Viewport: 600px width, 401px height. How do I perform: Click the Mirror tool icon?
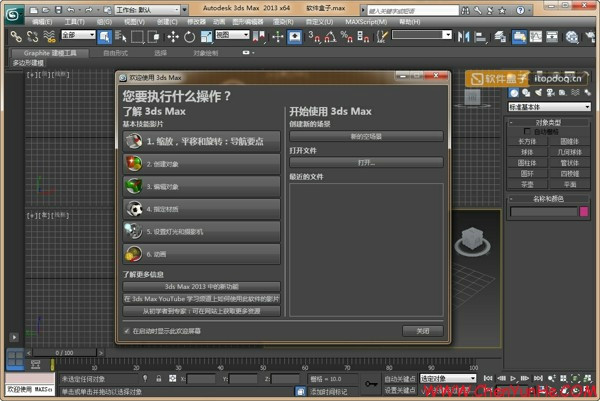[463, 37]
